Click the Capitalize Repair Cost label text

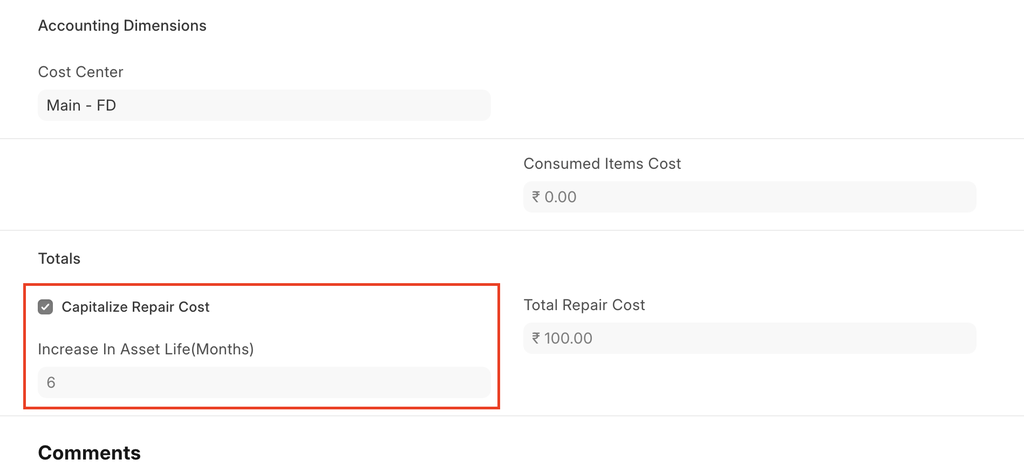135,307
